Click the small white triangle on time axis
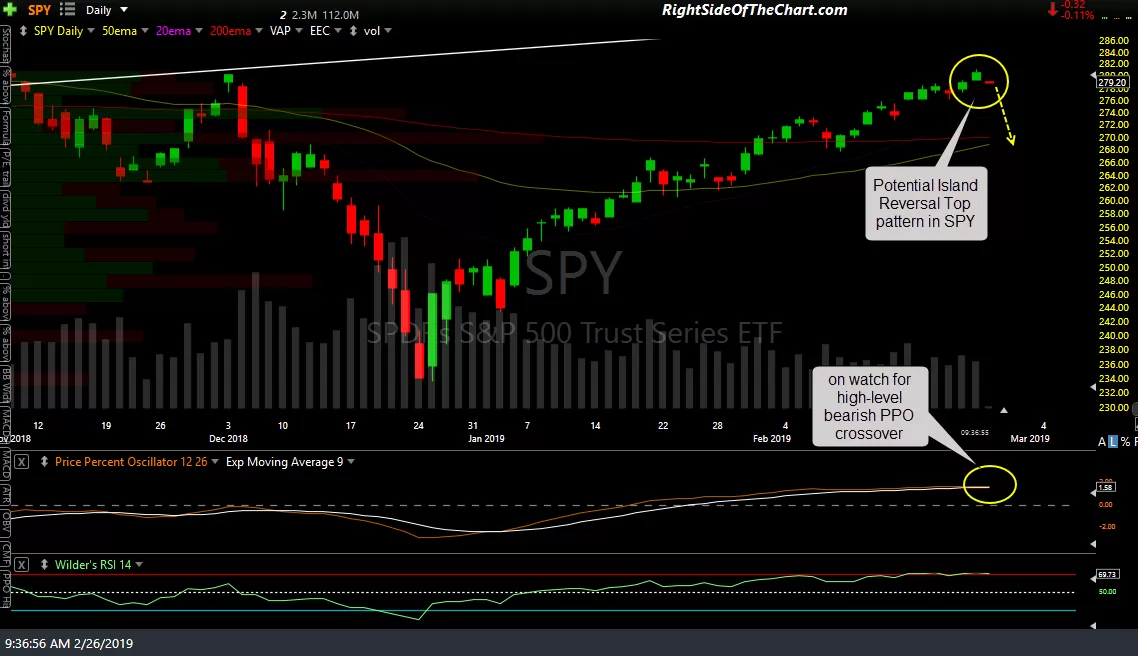The width and height of the screenshot is (1138, 656). click(1004, 411)
